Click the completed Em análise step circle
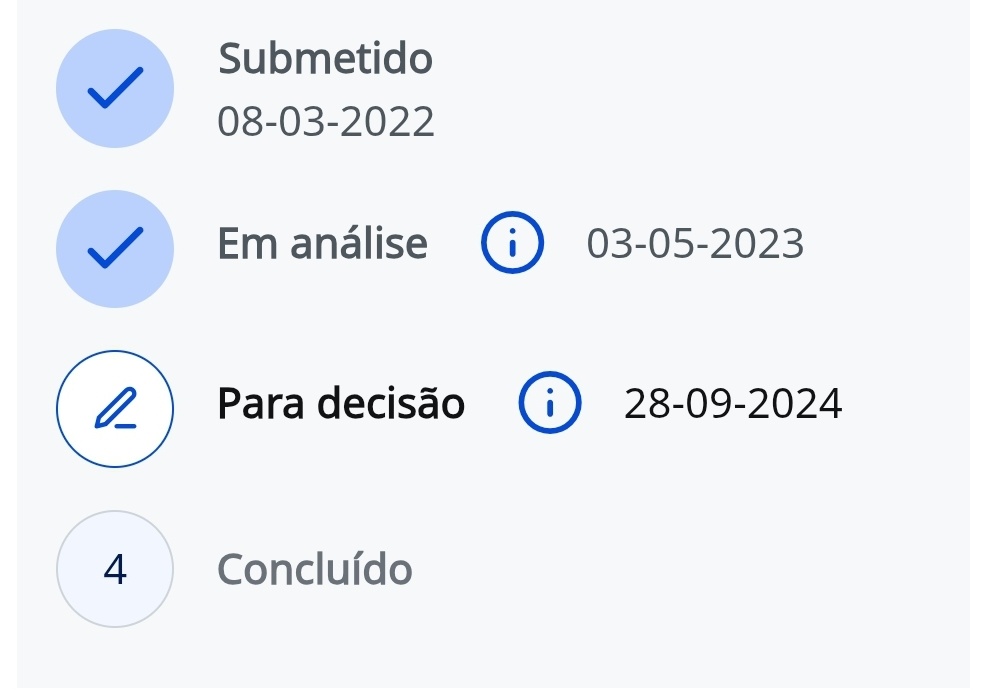Screen dimensions: 988x697 [115, 248]
